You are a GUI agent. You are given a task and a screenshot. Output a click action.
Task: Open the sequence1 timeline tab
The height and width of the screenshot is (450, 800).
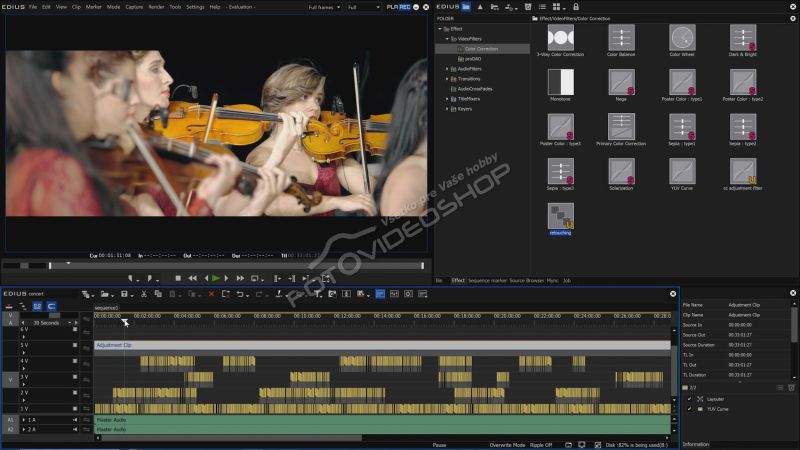tap(106, 308)
